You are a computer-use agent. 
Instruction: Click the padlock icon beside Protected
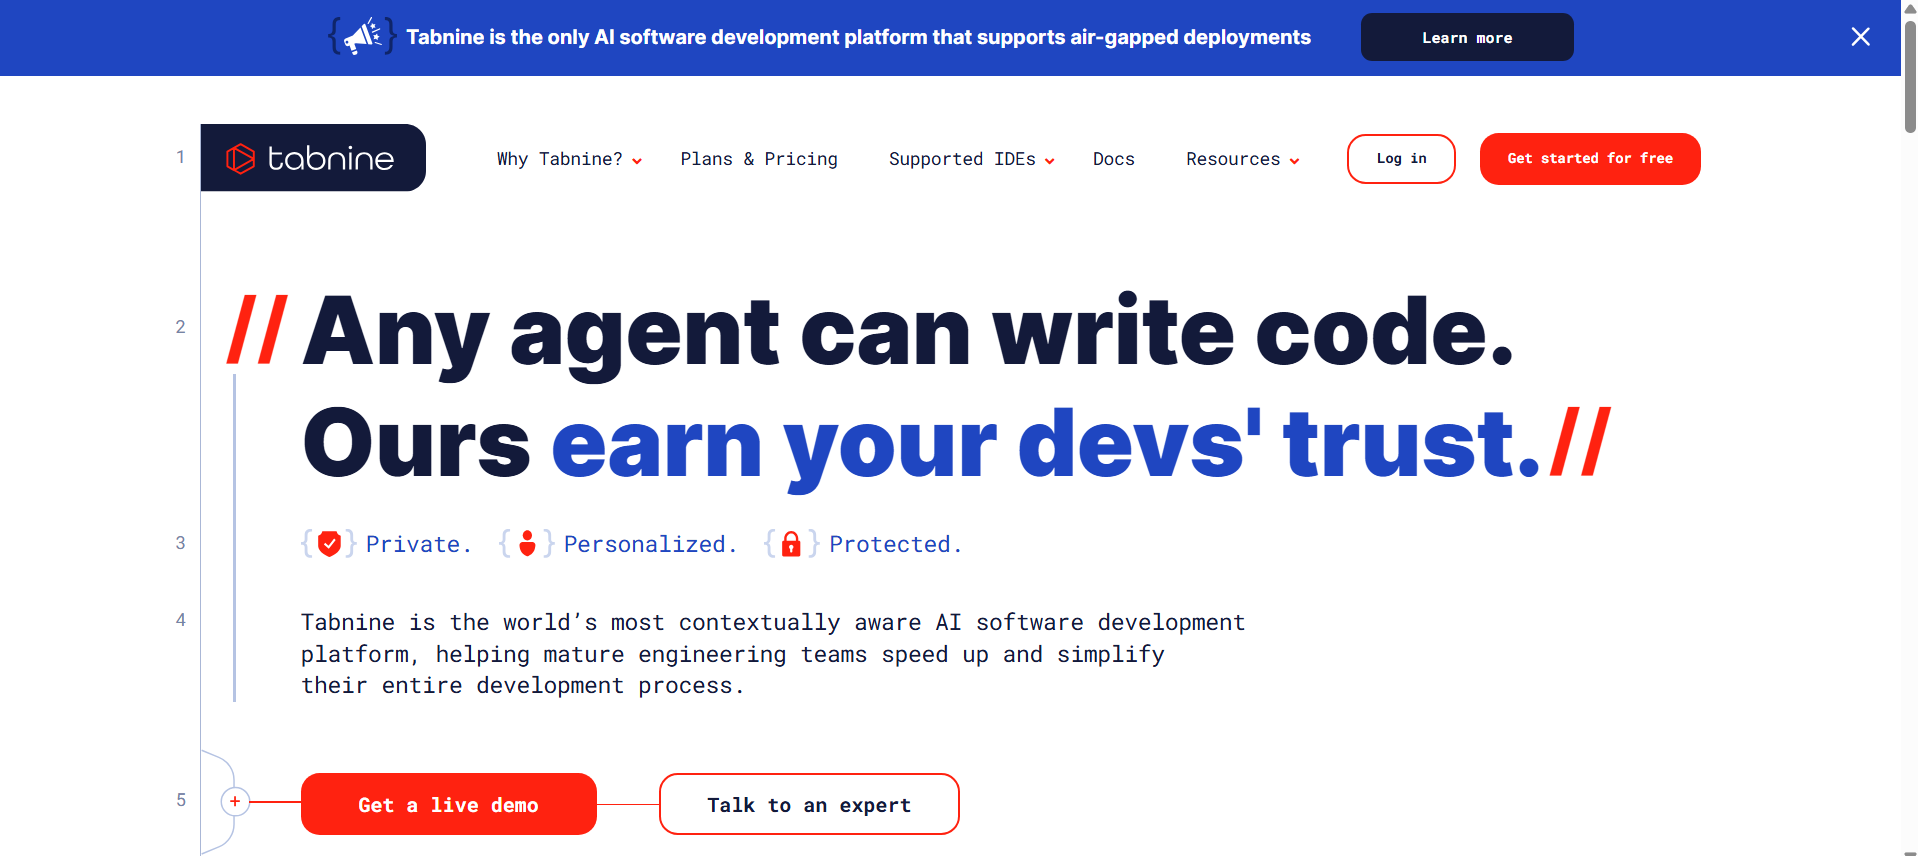(x=791, y=544)
